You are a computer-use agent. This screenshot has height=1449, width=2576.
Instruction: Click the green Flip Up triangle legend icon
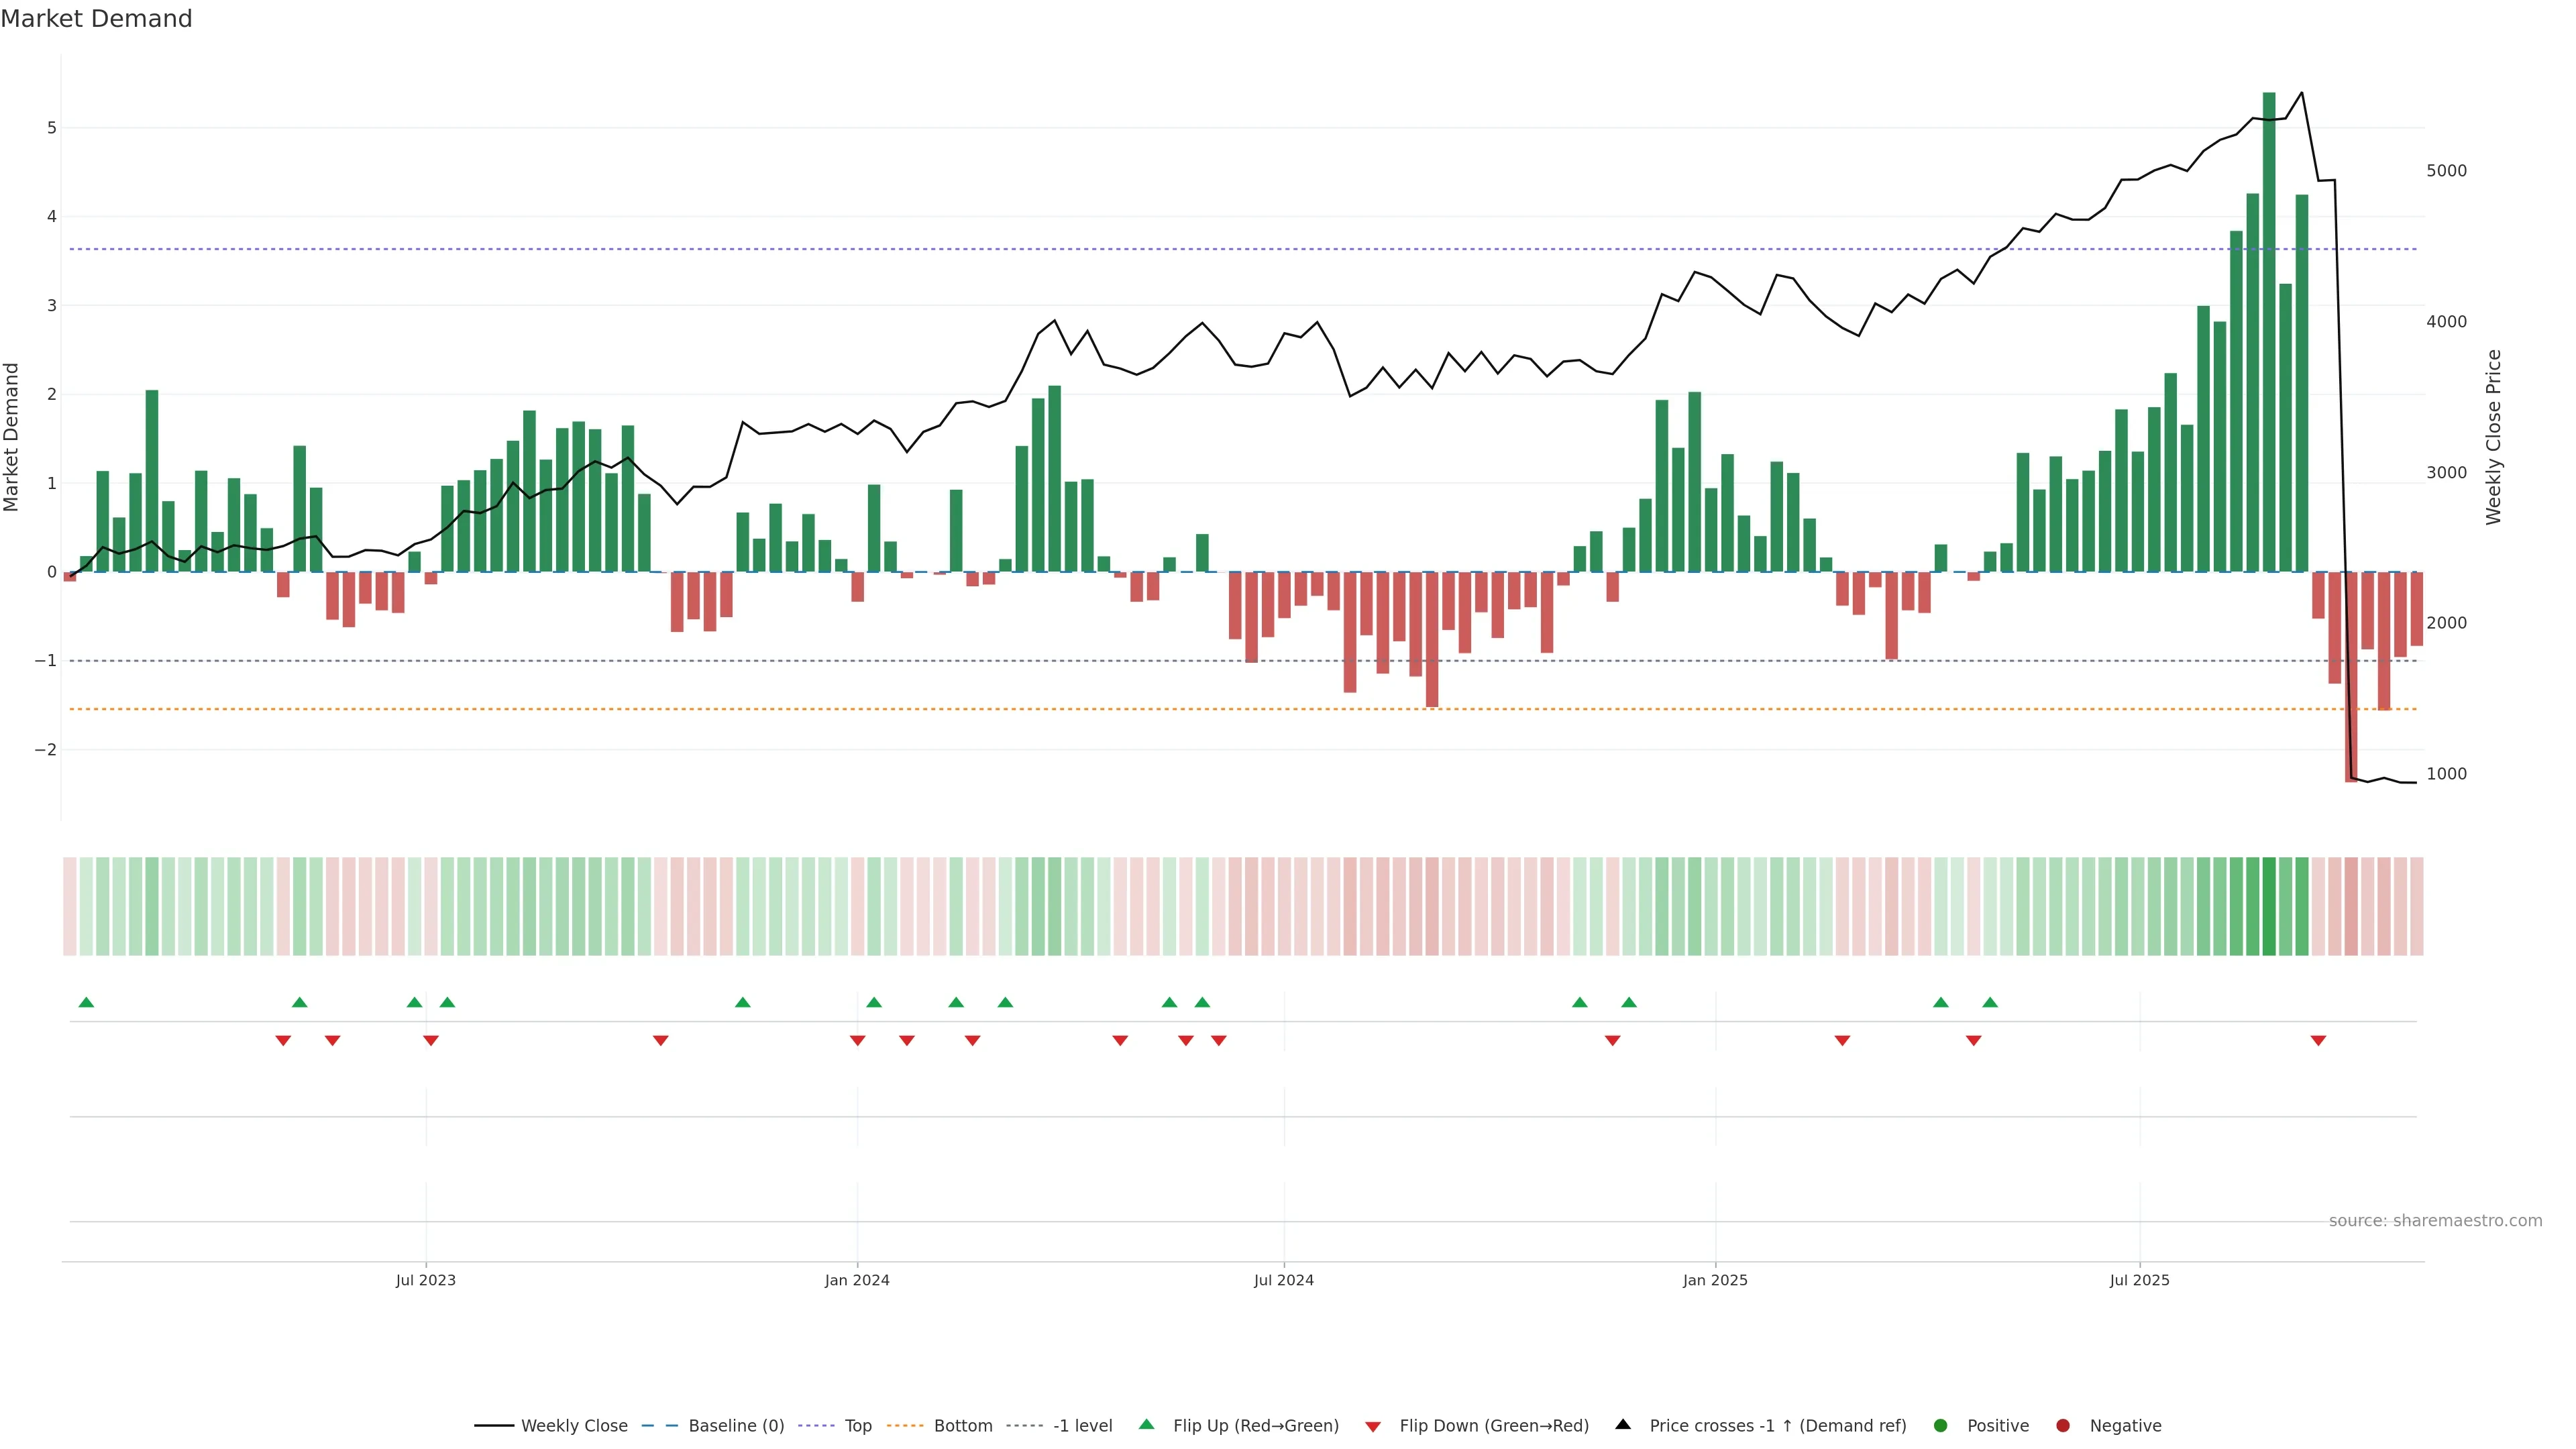1146,1424
